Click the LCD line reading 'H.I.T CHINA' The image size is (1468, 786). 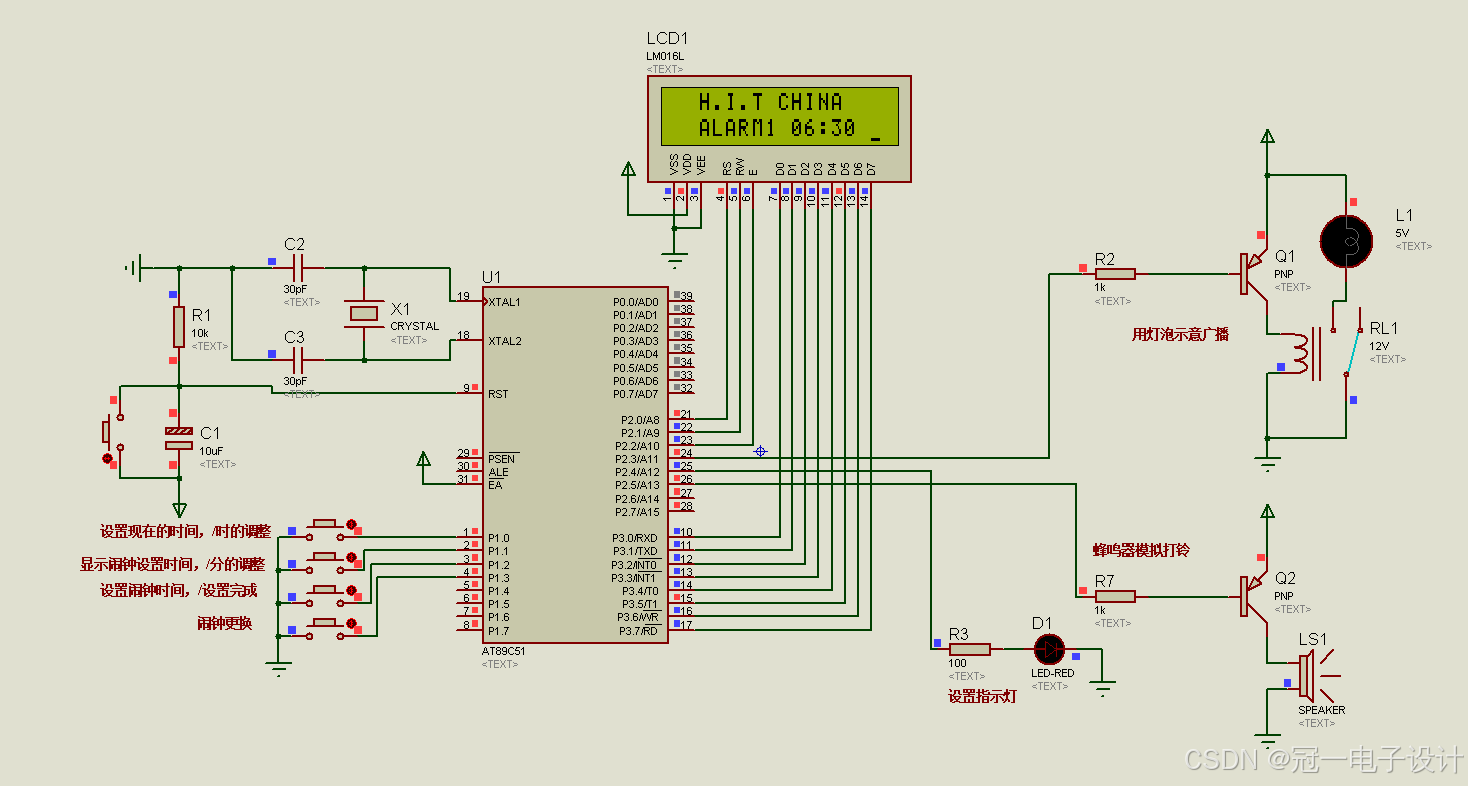coord(770,102)
